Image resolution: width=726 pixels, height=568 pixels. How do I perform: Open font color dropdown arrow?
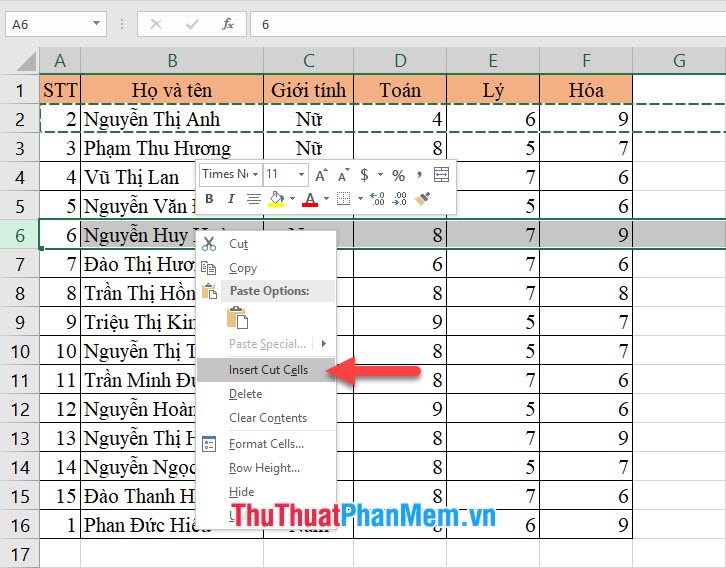pyautogui.click(x=326, y=199)
